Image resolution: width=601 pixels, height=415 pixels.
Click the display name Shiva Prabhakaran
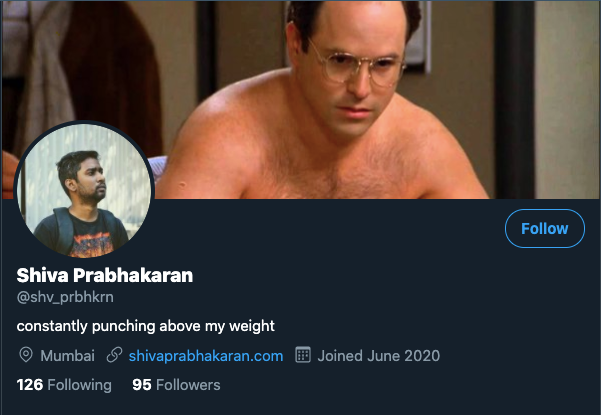pyautogui.click(x=105, y=275)
